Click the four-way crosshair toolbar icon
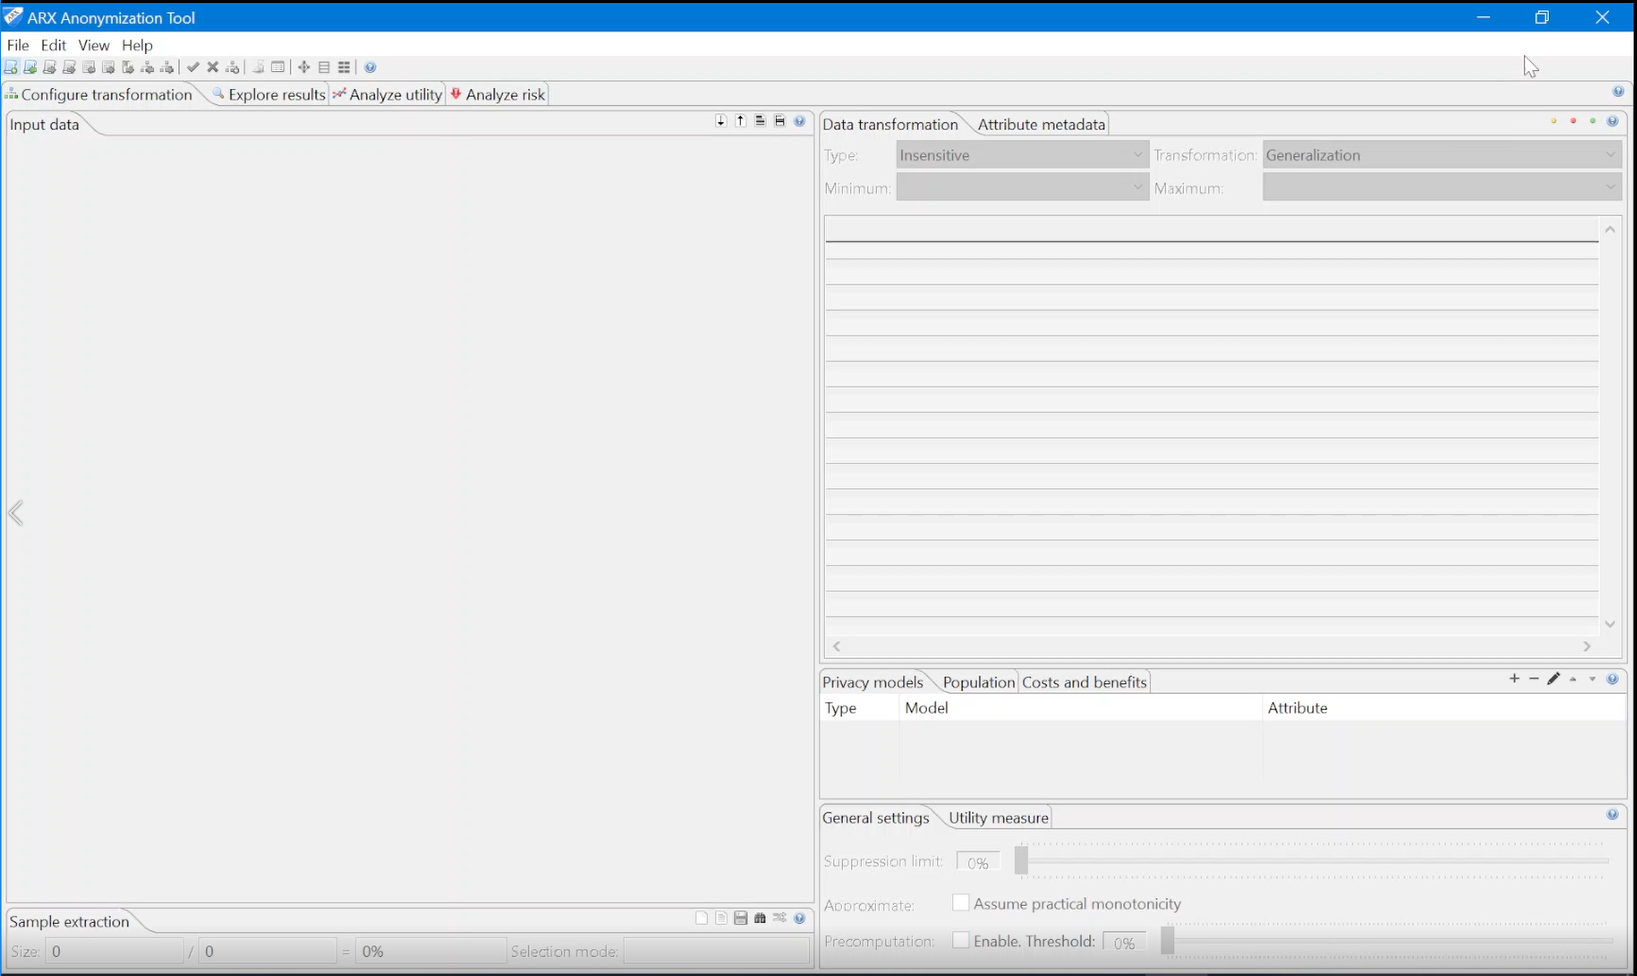Screen dimensions: 1637x976 304,67
